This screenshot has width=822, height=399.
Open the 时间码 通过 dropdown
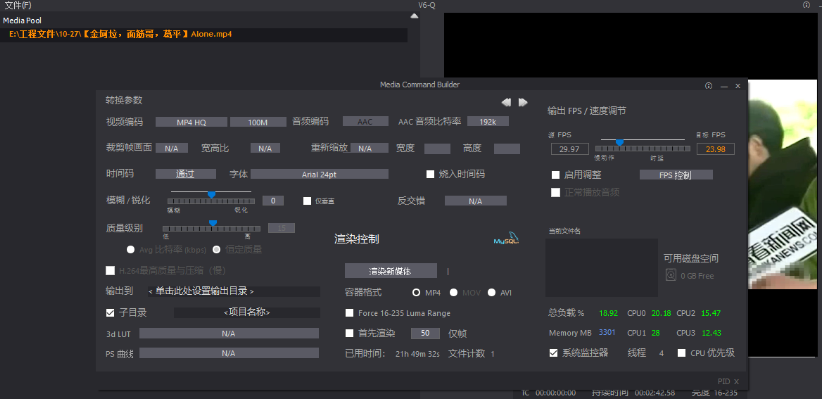coord(186,174)
